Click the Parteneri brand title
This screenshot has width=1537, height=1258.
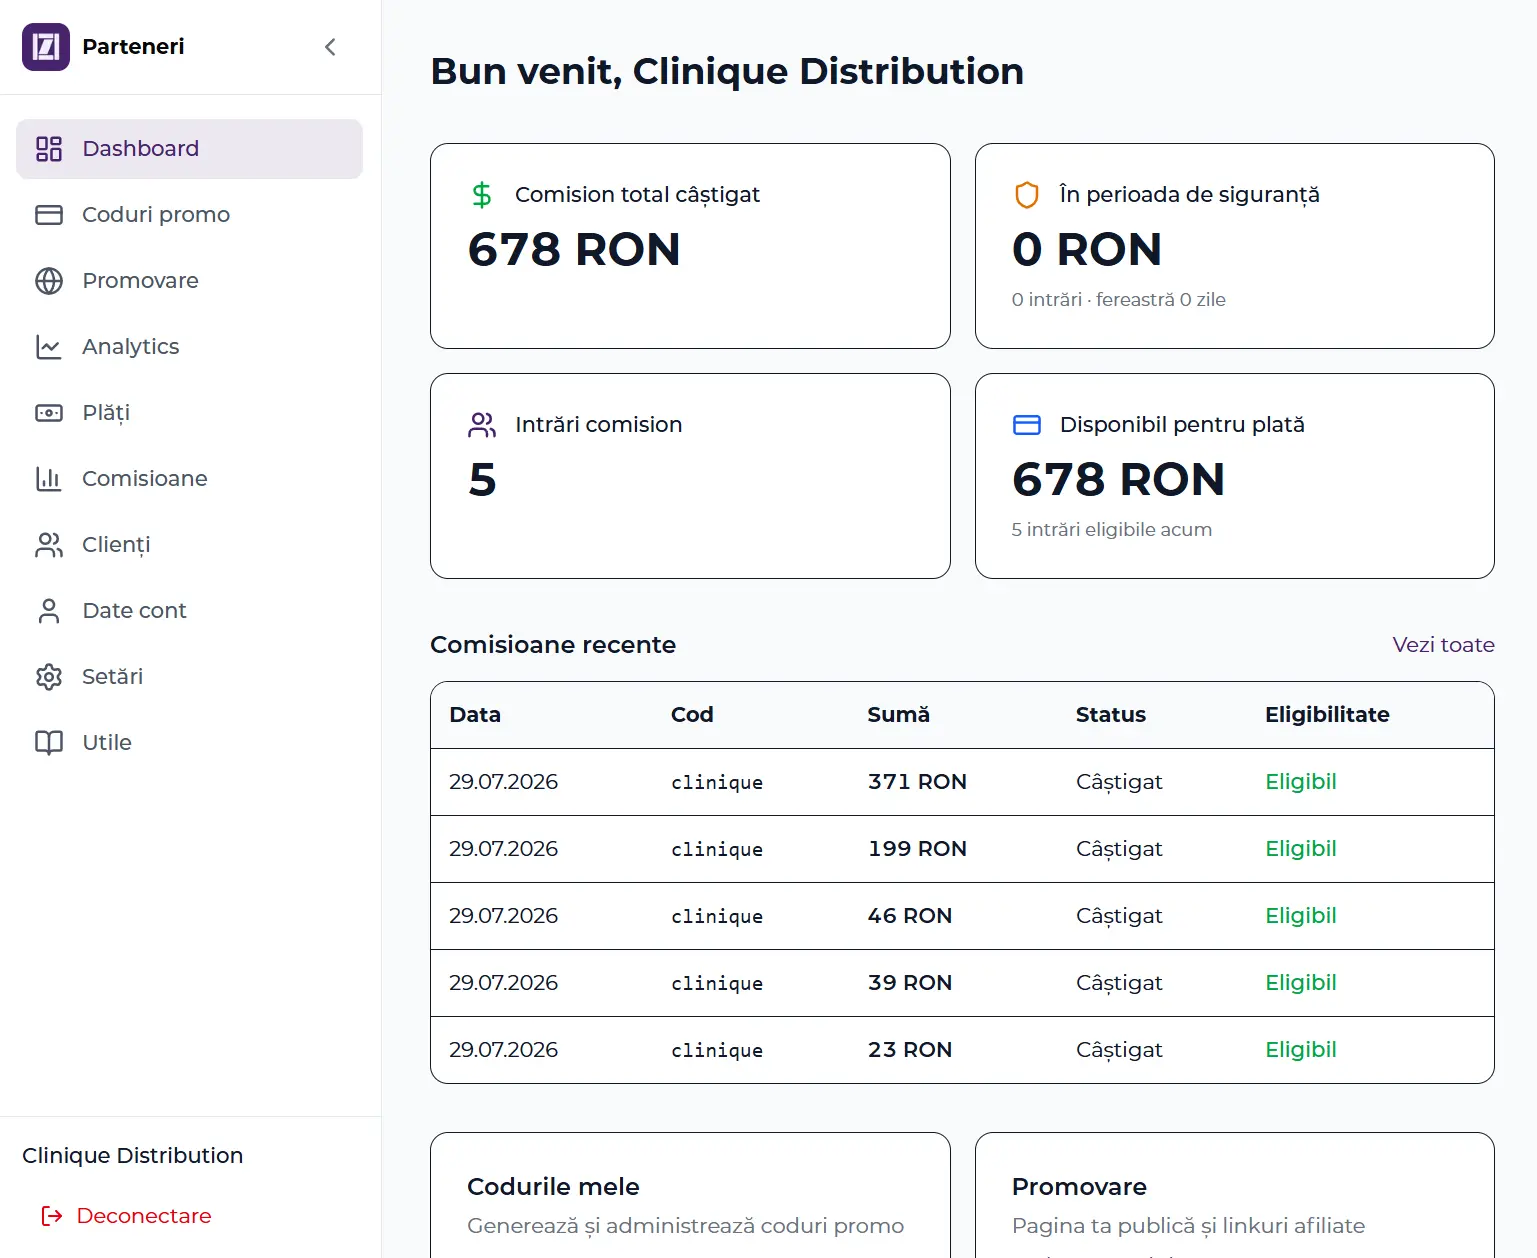click(133, 47)
